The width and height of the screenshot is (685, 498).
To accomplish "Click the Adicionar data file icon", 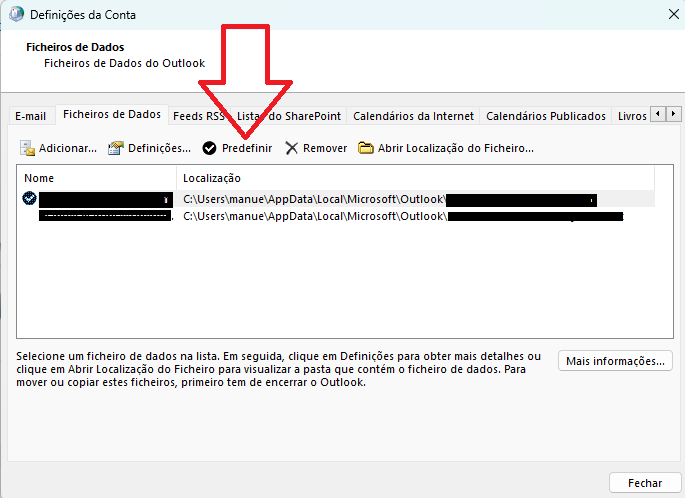I will 28,148.
